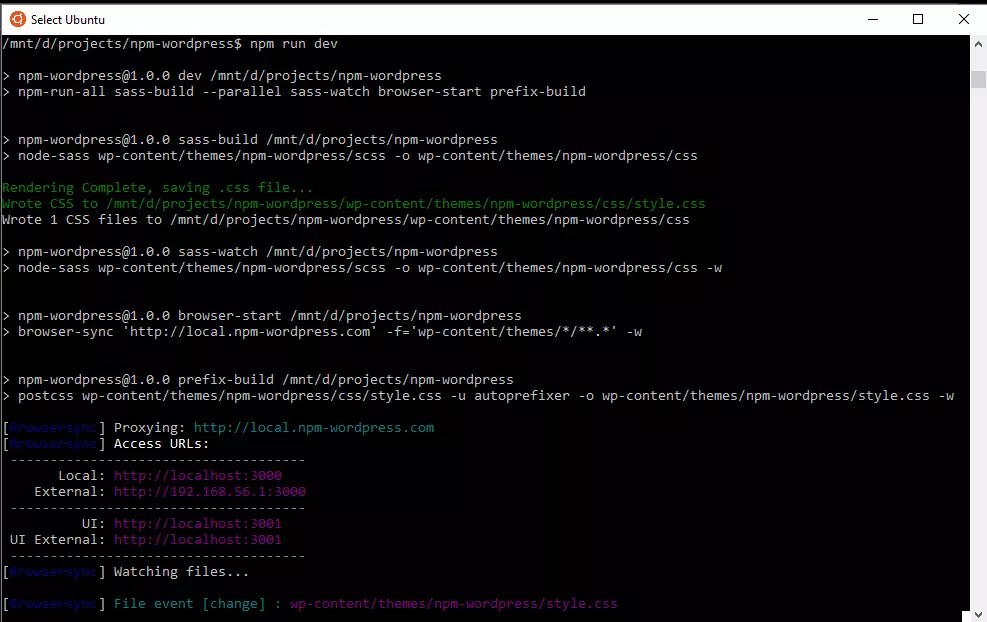987x622 pixels.
Task: Click the 'npm-run-all sass-build --parallel' line
Action: 294,91
